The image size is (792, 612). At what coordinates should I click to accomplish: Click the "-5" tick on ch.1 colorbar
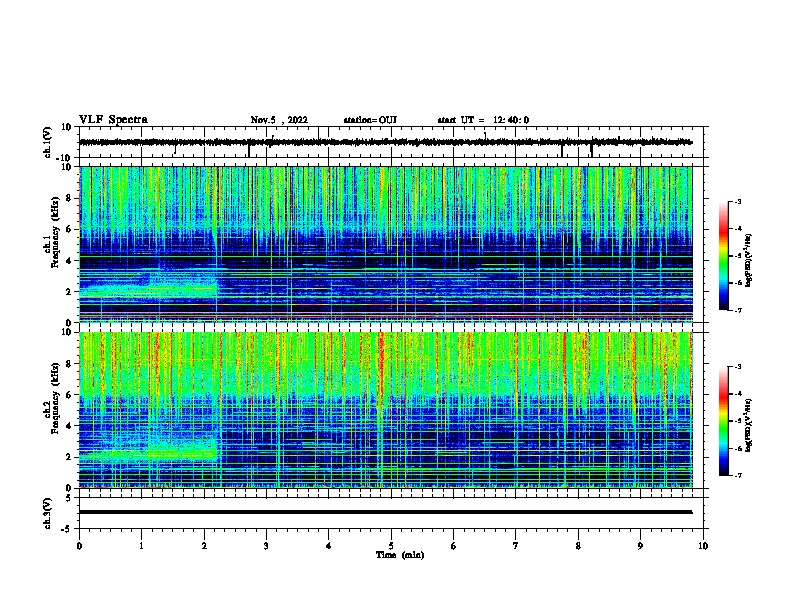coord(737,256)
